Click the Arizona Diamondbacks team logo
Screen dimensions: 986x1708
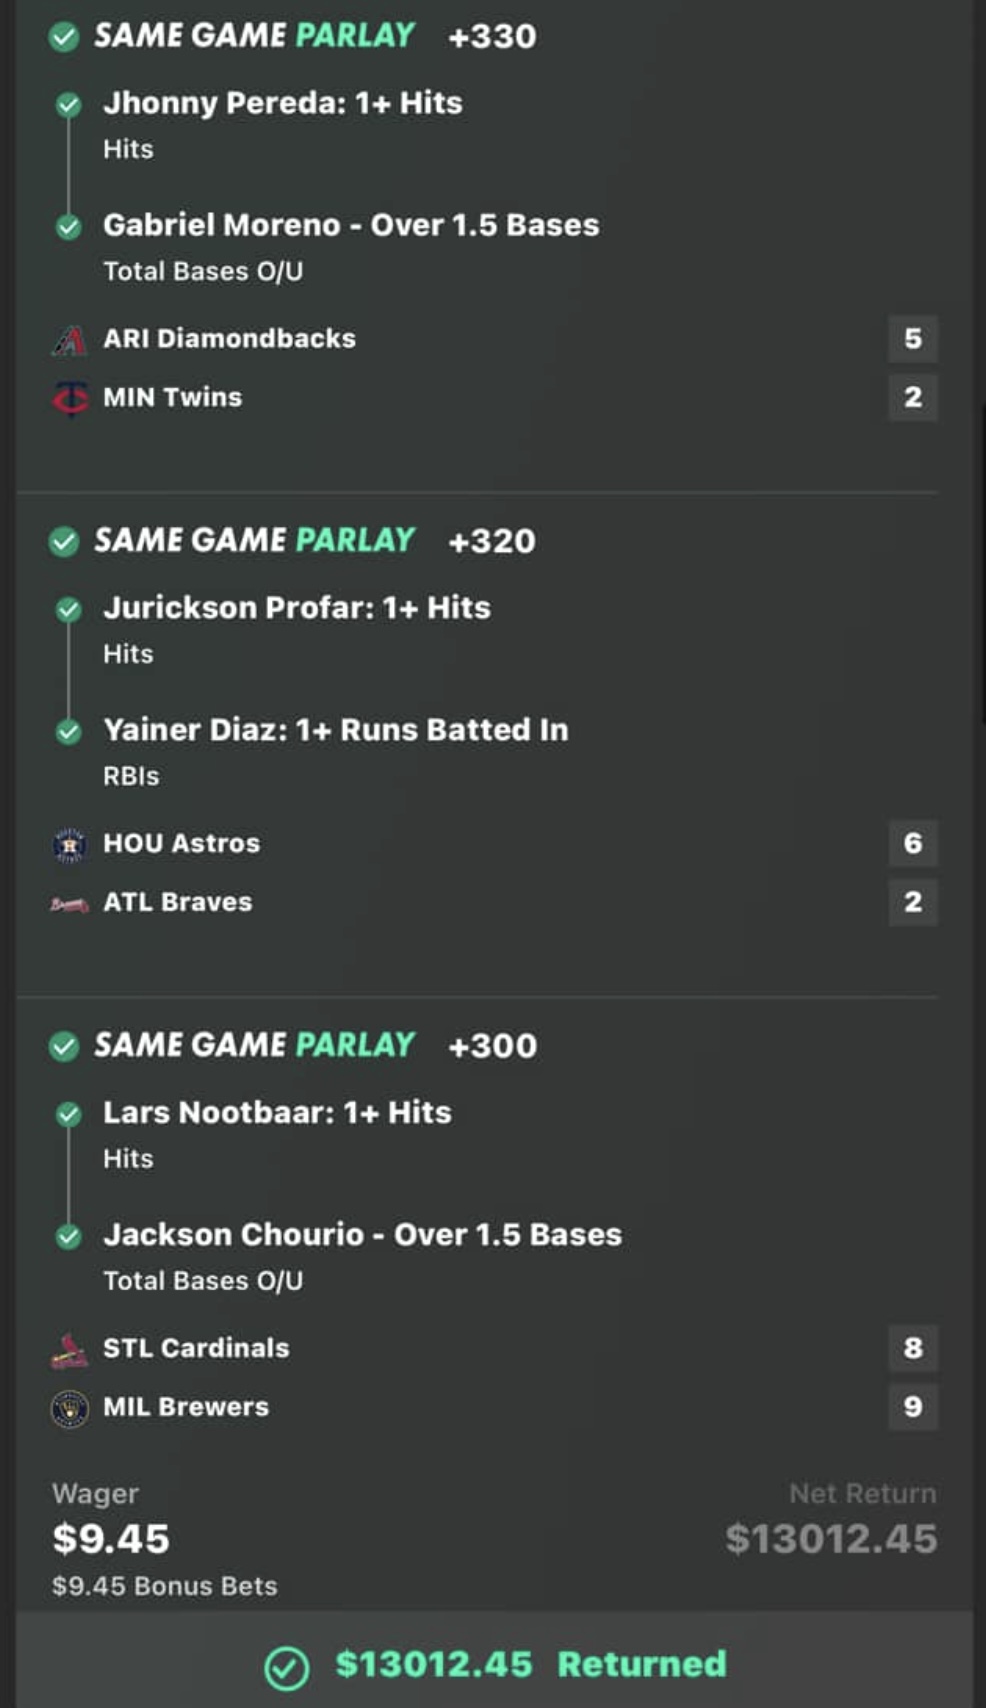click(x=69, y=340)
